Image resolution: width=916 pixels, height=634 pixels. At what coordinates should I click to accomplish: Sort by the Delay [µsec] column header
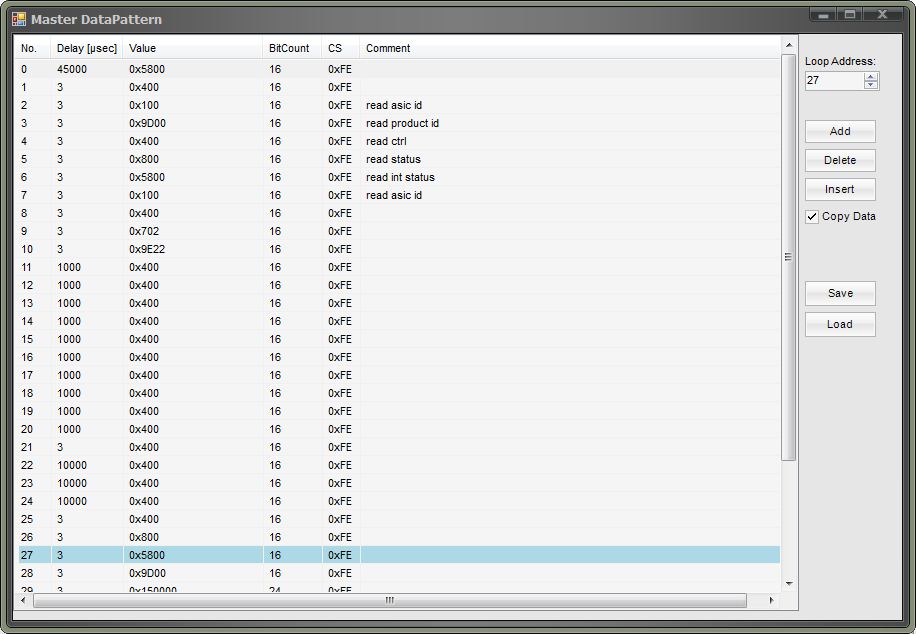pos(86,48)
